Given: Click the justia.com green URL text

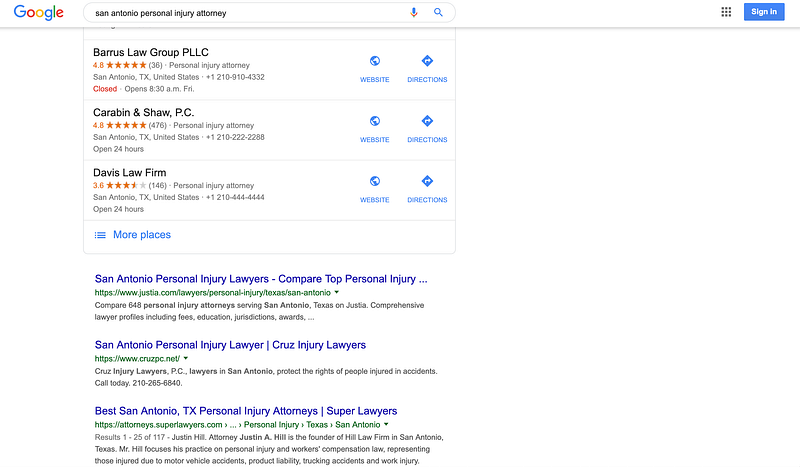Looking at the screenshot, I should pos(213,293).
